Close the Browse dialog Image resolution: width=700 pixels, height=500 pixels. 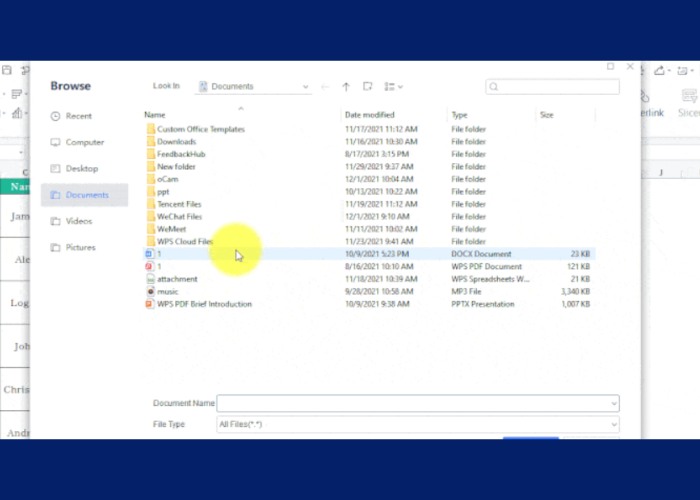point(630,67)
